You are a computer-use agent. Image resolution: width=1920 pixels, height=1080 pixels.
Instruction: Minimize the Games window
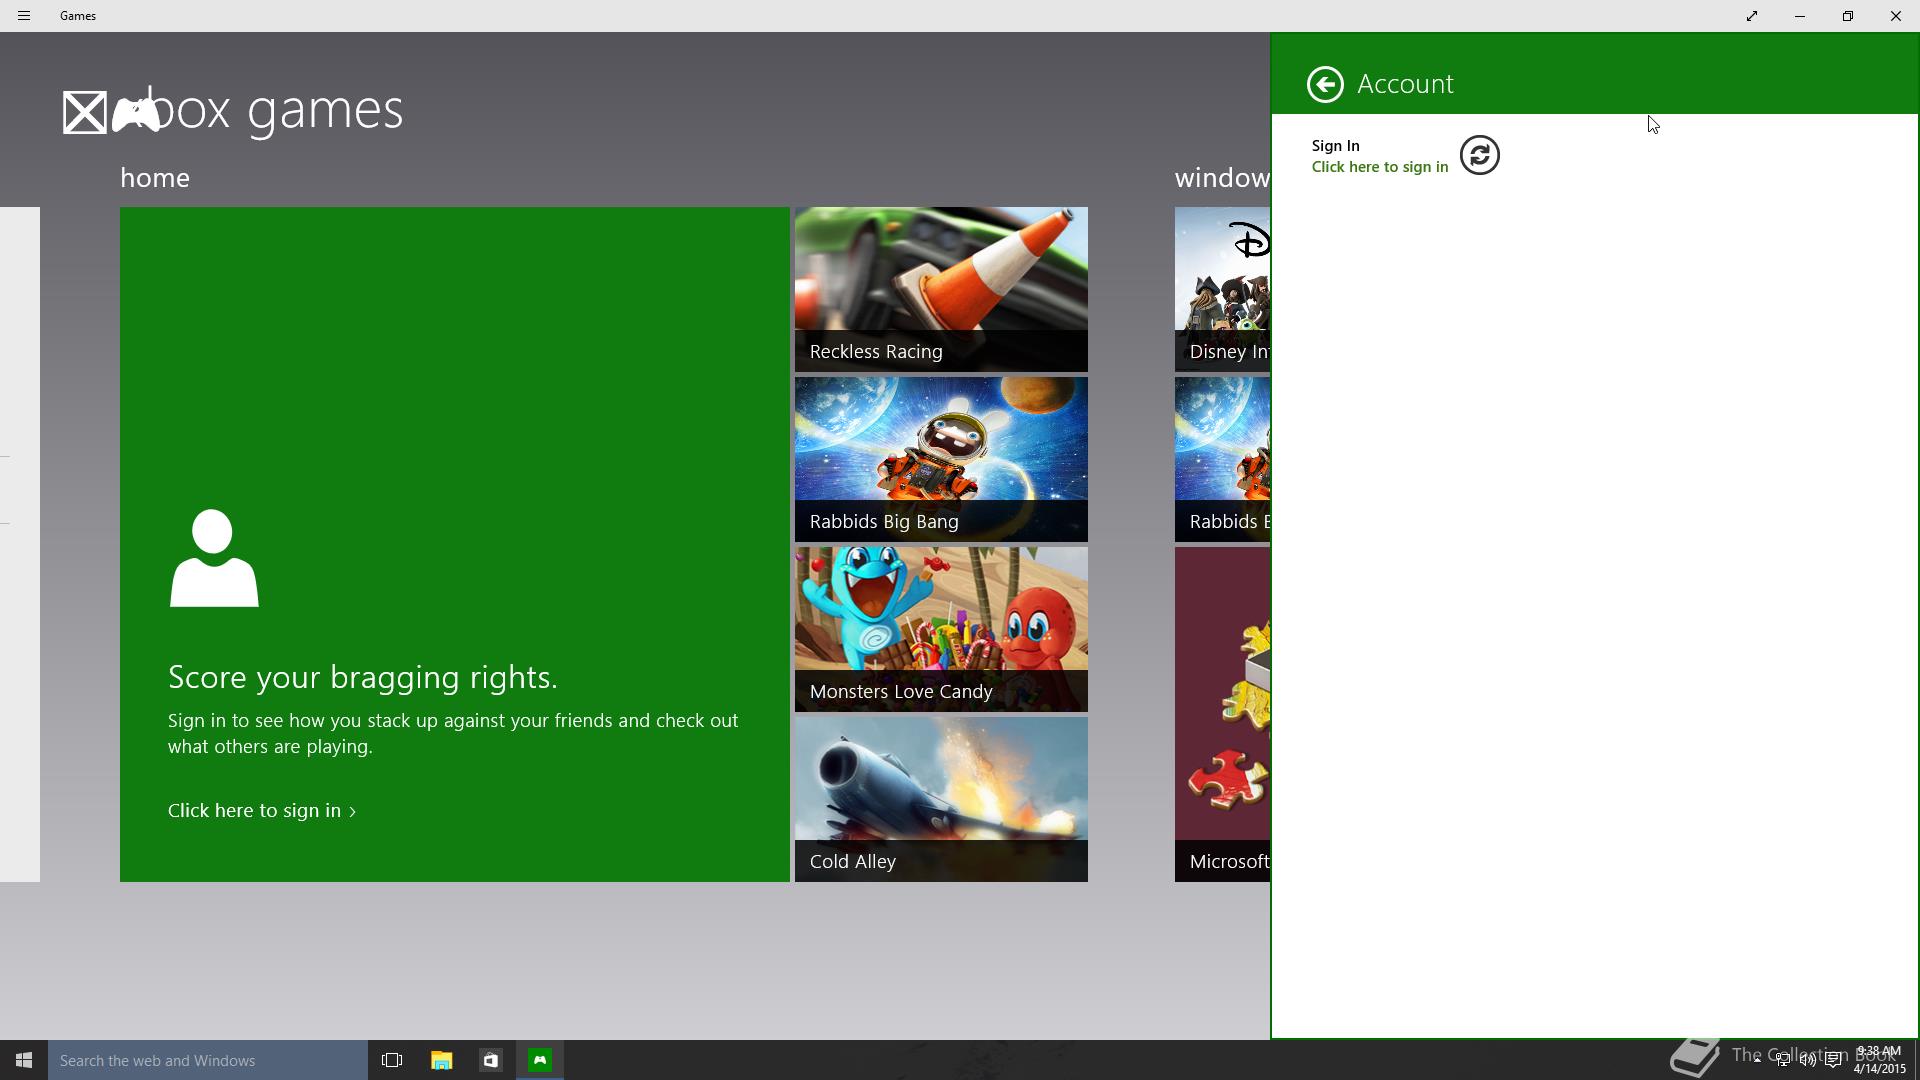point(1800,16)
